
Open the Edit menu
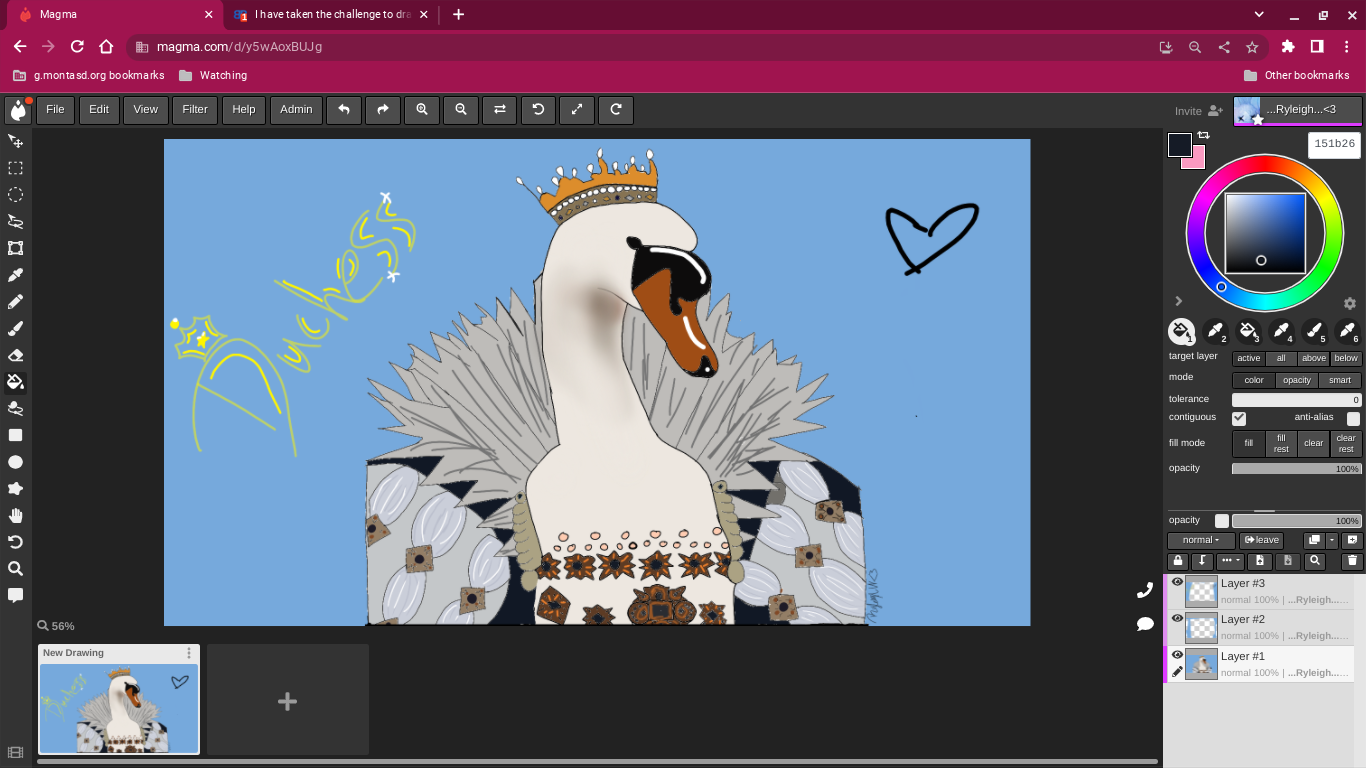click(99, 110)
